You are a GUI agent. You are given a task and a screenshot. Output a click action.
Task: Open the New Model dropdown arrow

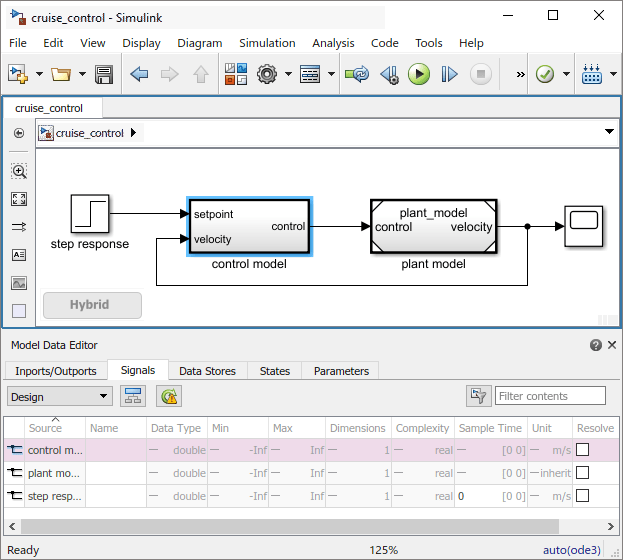tap(39, 74)
